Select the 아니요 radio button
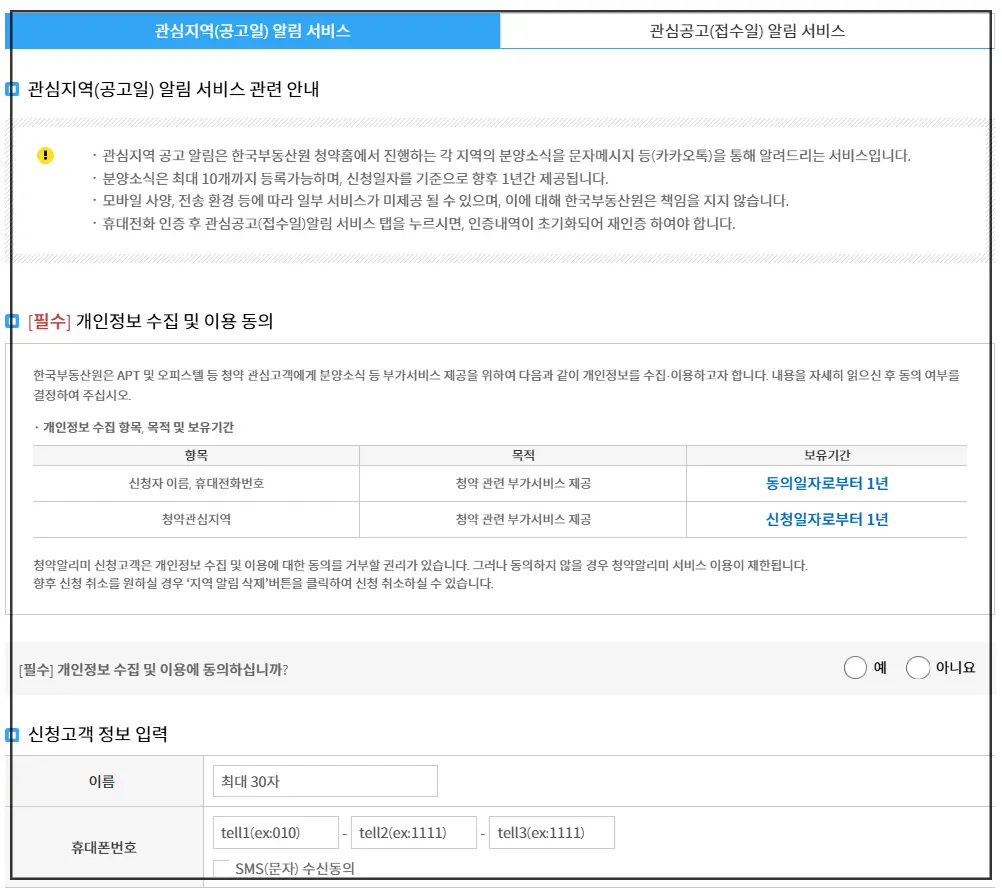 click(x=917, y=667)
